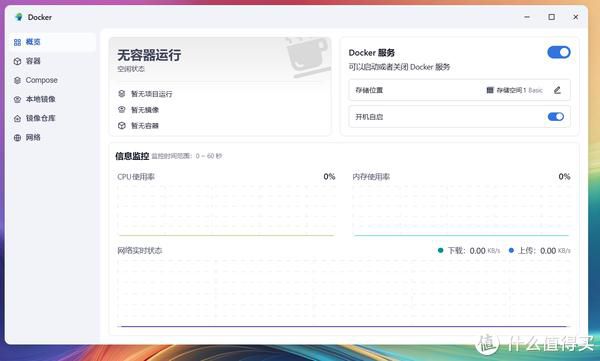The width and height of the screenshot is (600, 361).
Task: Click the 暂无项目运行 layers icon
Action: pos(122,93)
